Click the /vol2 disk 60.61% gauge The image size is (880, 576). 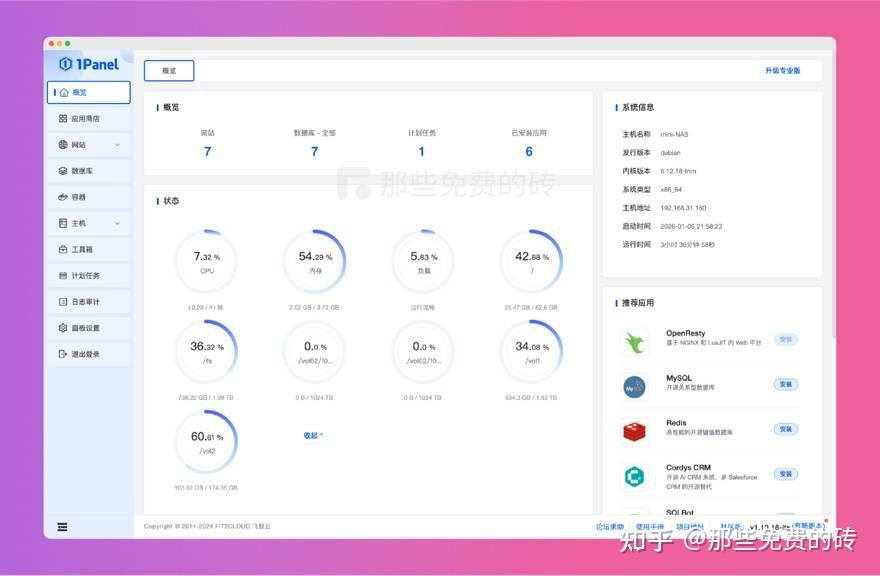pyautogui.click(x=207, y=442)
